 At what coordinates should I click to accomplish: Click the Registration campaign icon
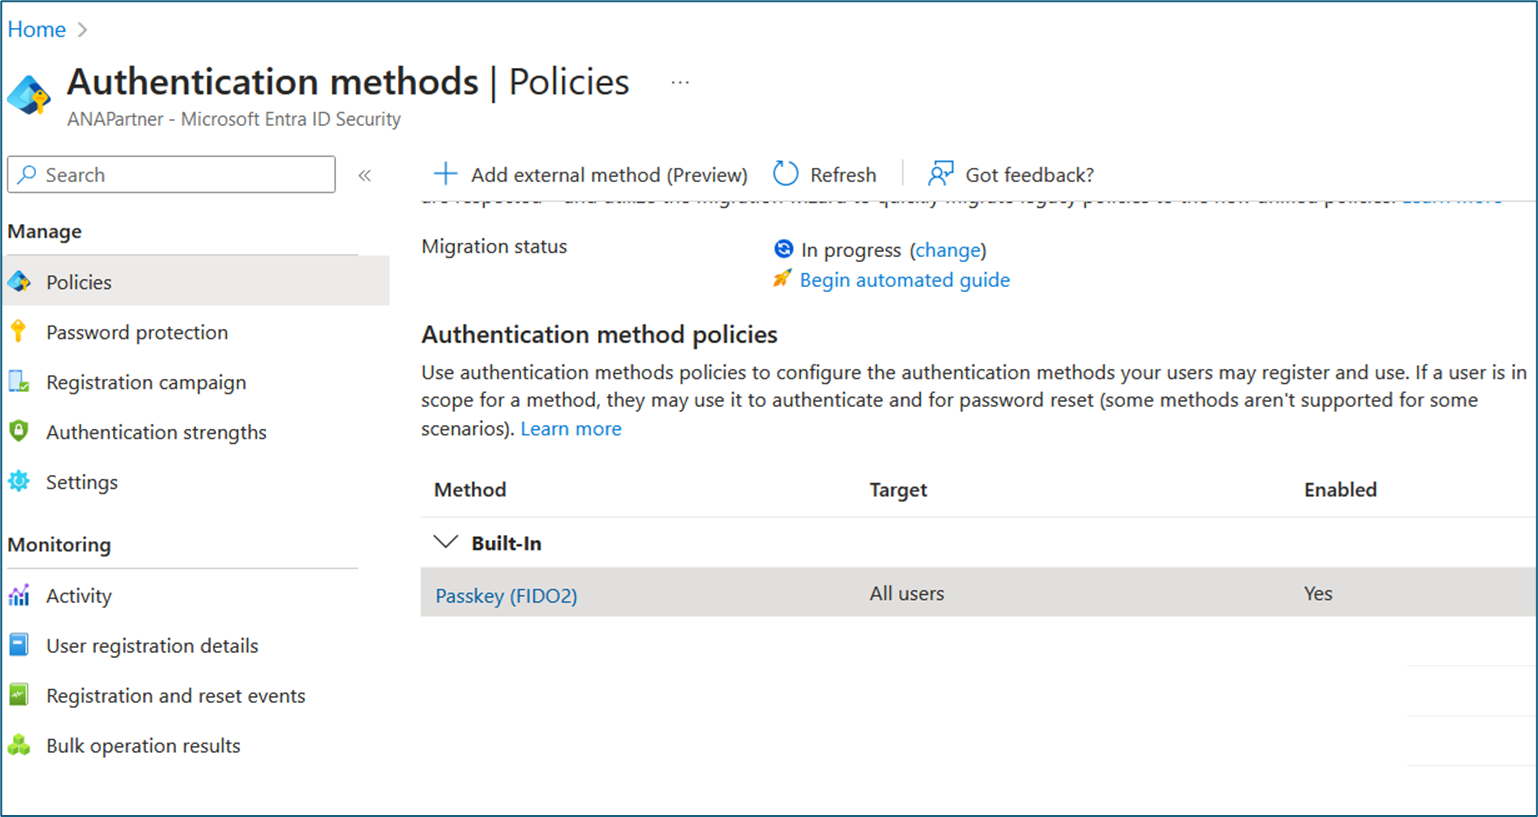click(x=18, y=382)
